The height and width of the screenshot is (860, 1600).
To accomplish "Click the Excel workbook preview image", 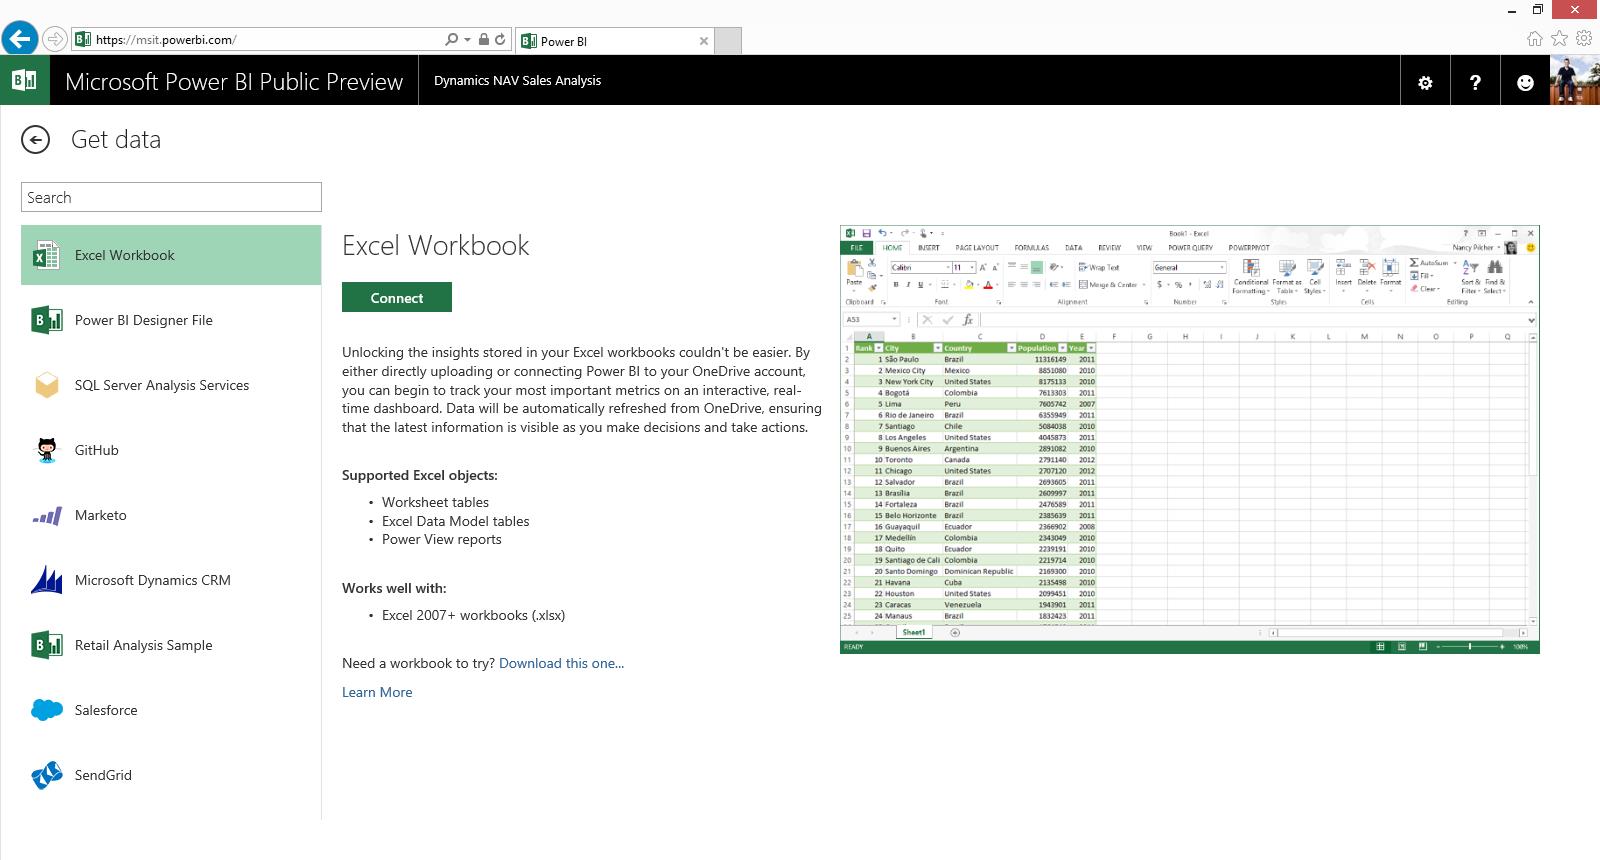I will pyautogui.click(x=1190, y=440).
